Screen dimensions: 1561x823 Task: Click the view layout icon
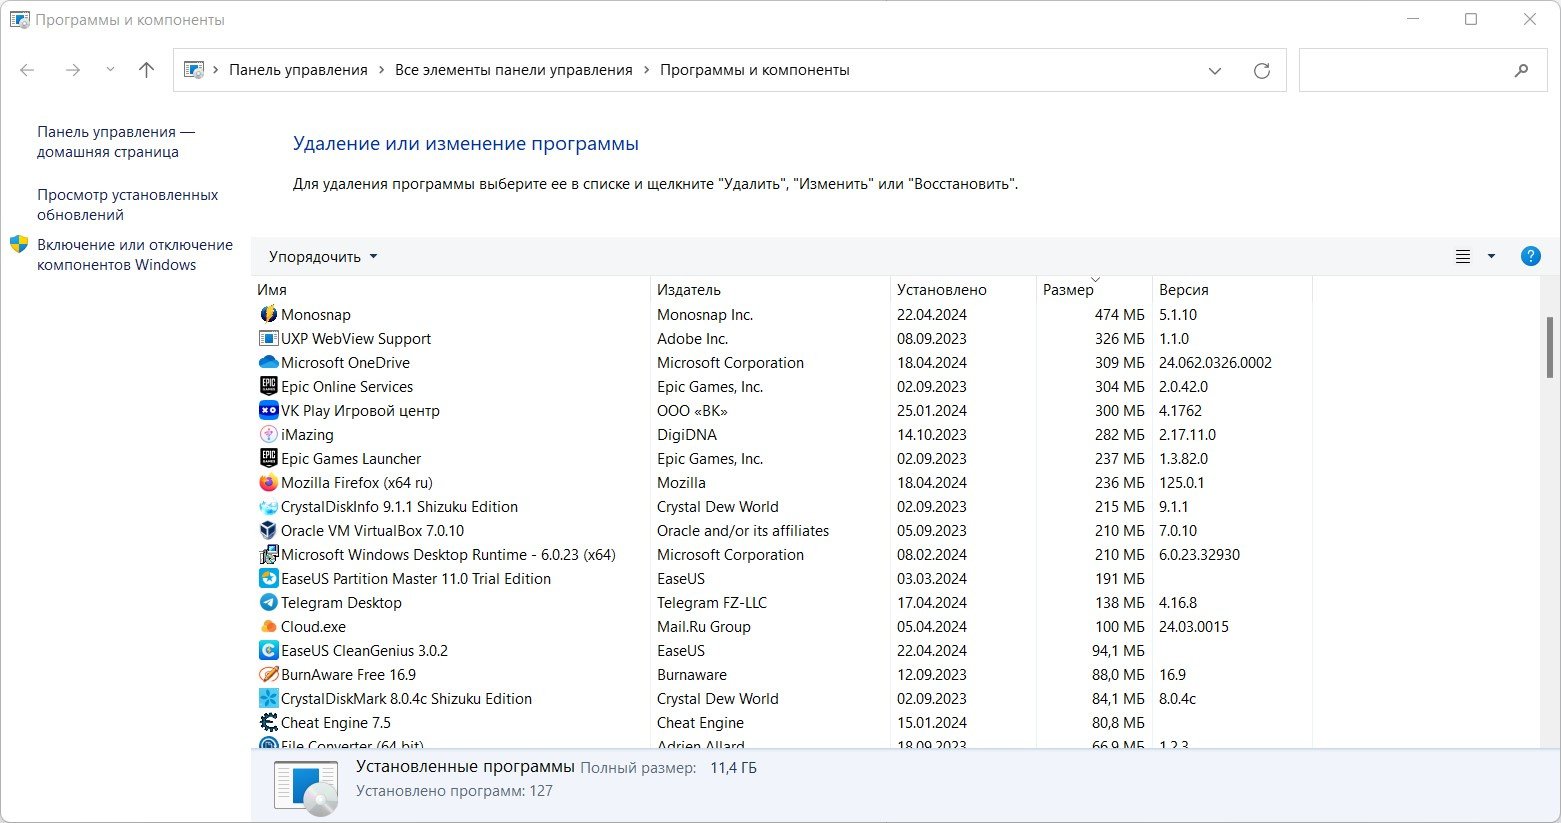pos(1463,257)
